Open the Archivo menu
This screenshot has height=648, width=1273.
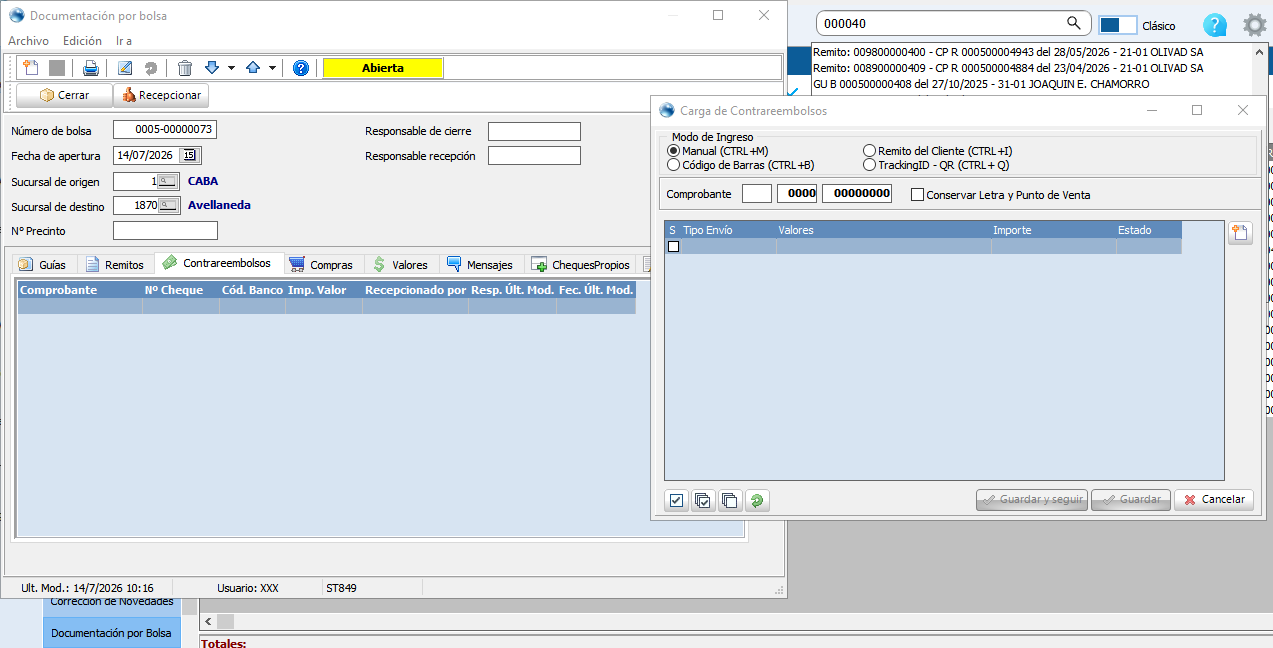(29, 41)
